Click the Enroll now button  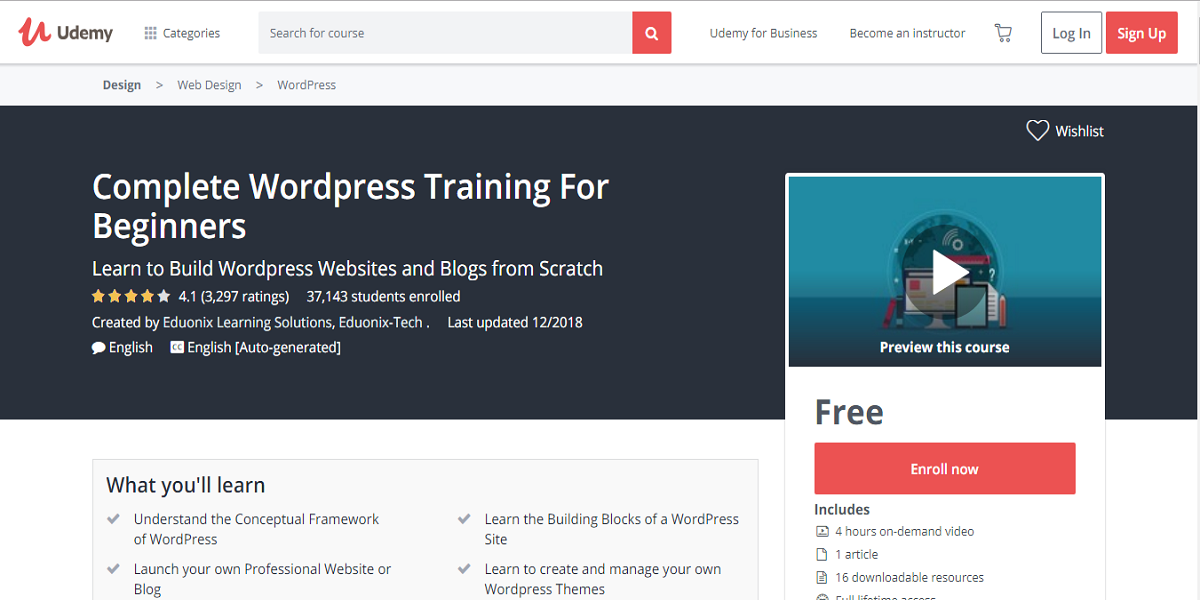coord(945,469)
